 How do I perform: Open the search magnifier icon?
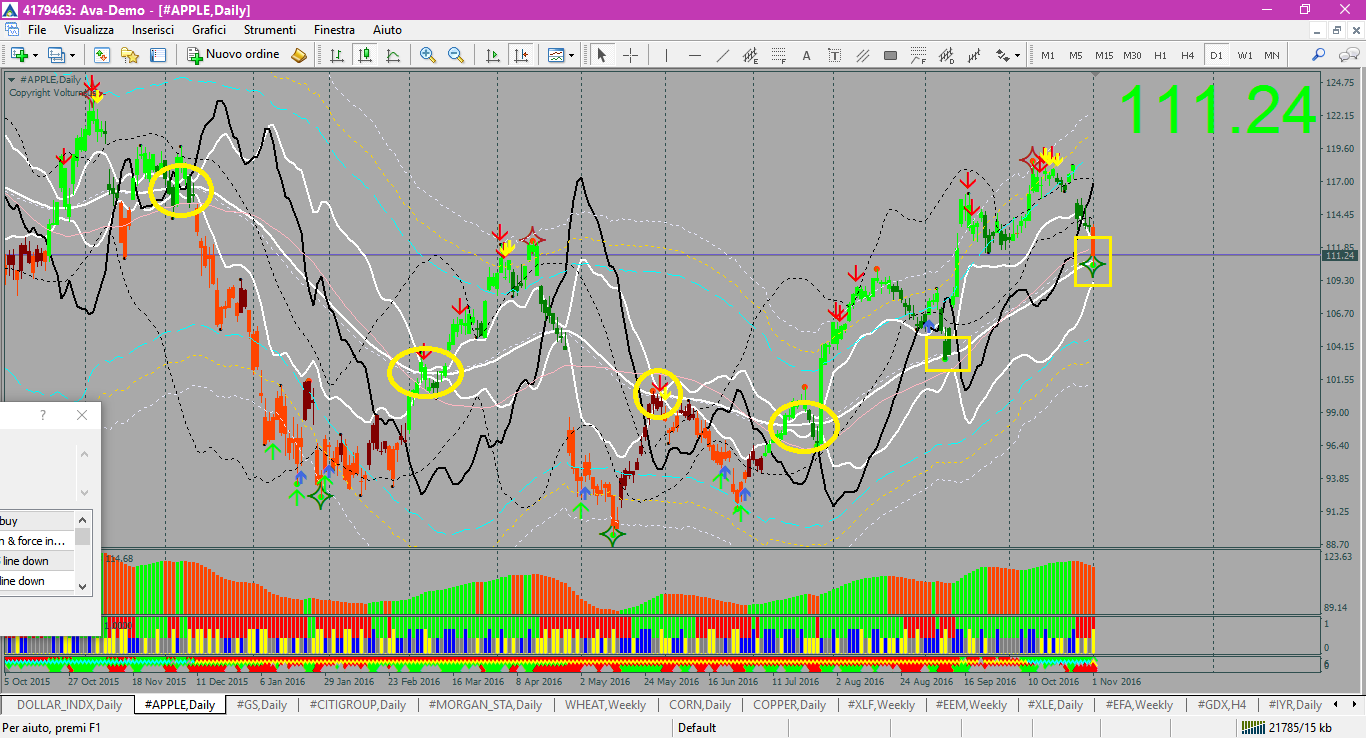click(x=1319, y=55)
